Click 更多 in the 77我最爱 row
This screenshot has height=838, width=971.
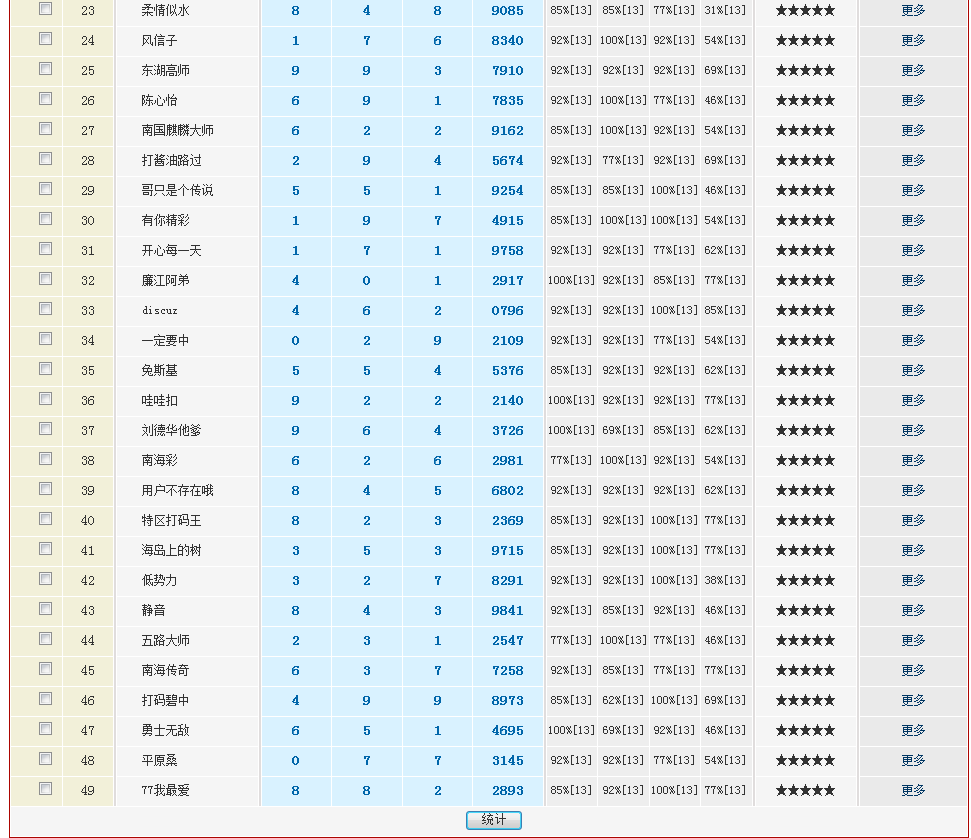(x=913, y=790)
